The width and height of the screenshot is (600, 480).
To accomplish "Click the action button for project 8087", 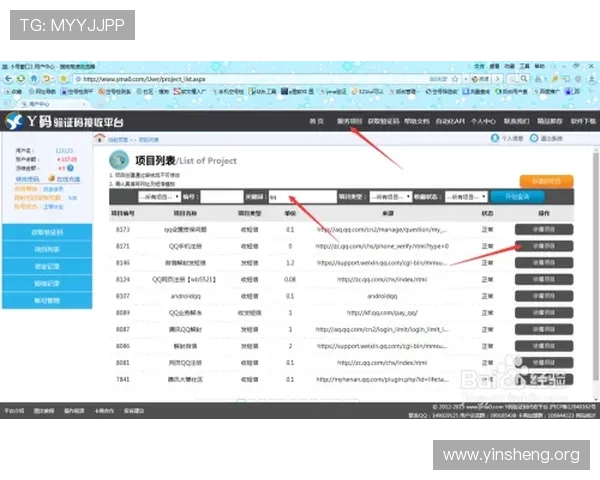I will click(544, 329).
